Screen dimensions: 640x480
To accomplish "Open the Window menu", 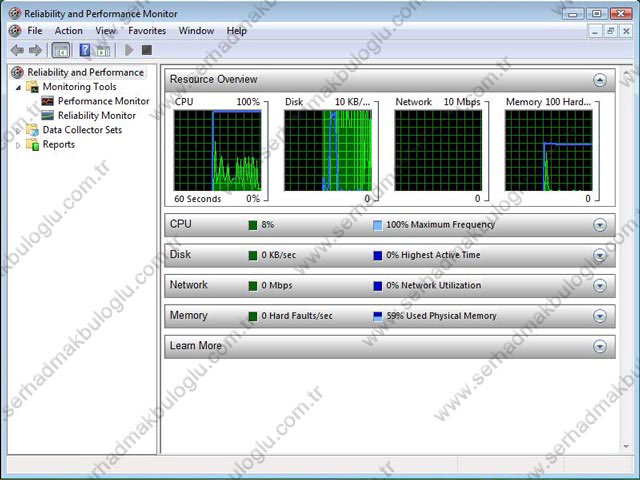I will click(196, 31).
